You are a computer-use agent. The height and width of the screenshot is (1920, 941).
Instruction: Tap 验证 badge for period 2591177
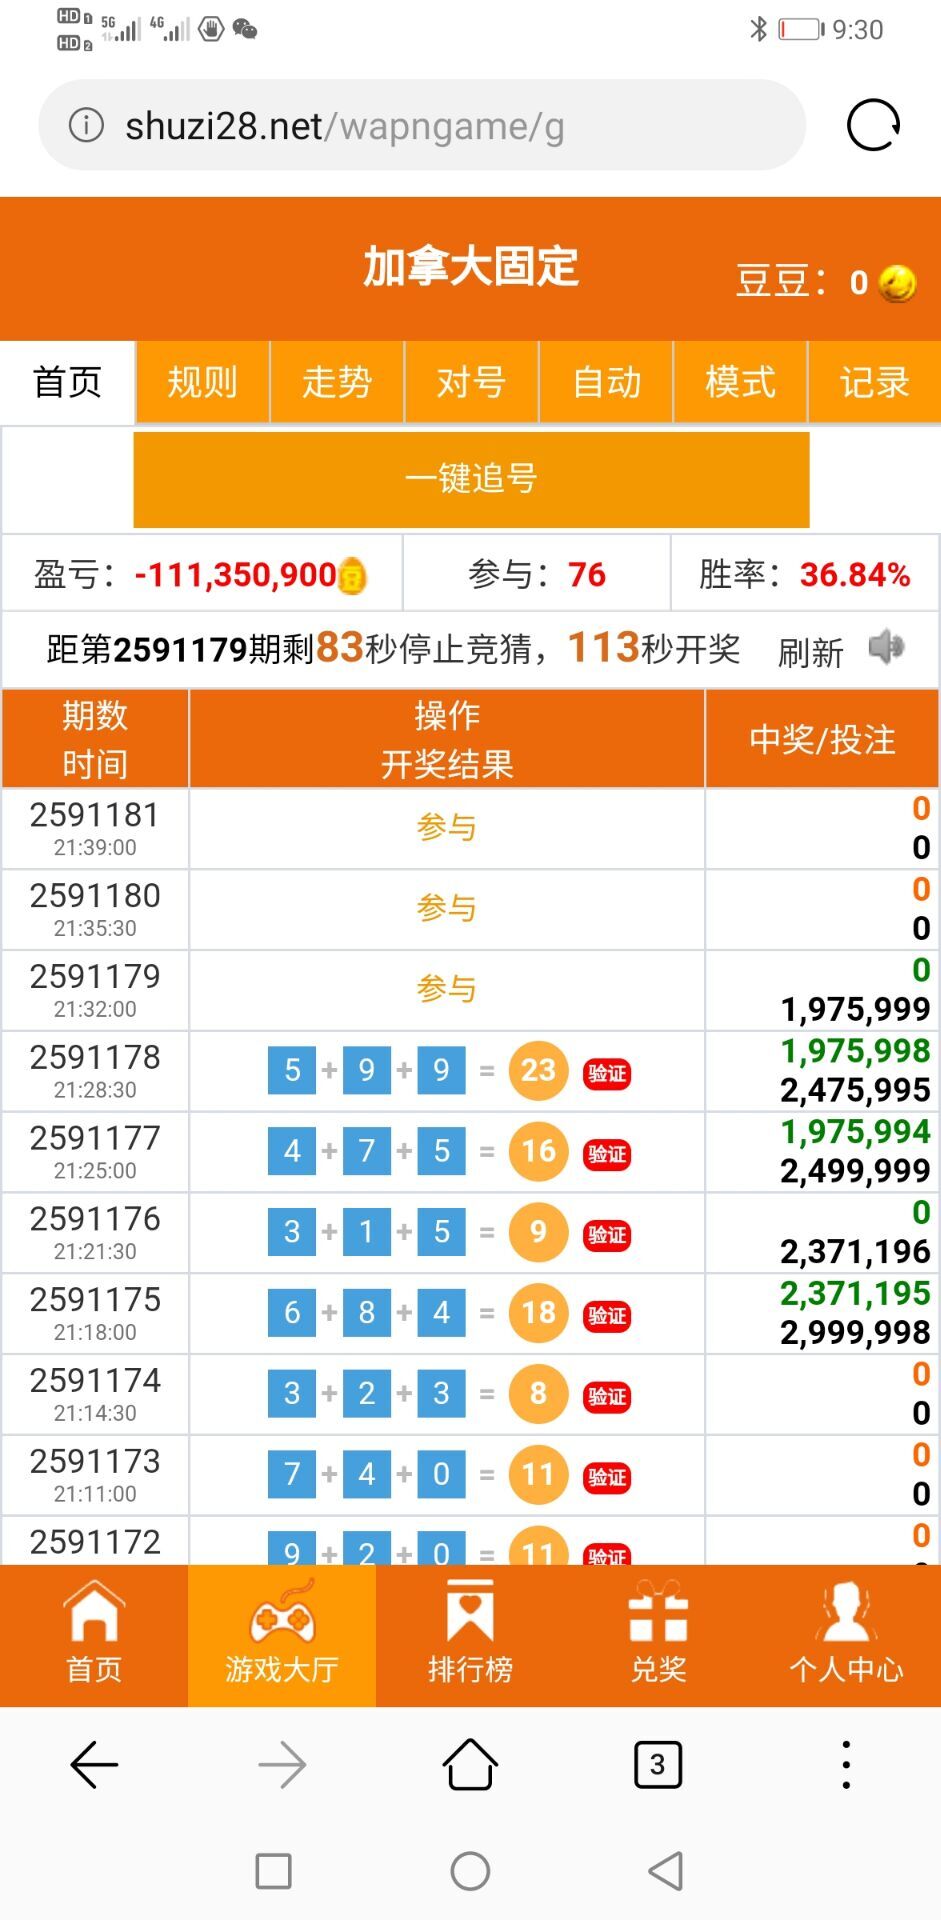pyautogui.click(x=607, y=1154)
